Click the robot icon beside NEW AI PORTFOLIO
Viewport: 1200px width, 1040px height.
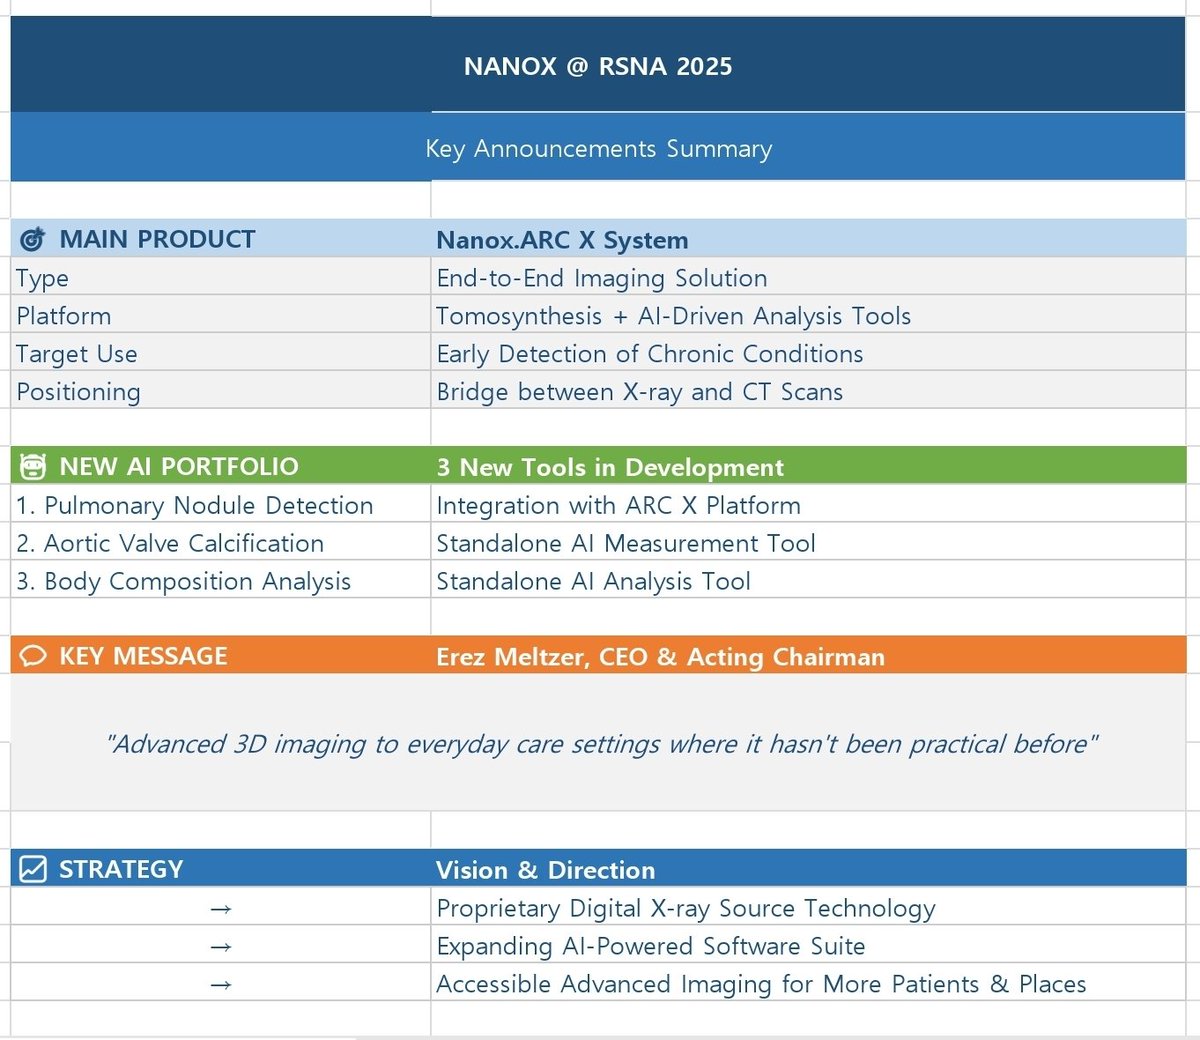point(33,467)
